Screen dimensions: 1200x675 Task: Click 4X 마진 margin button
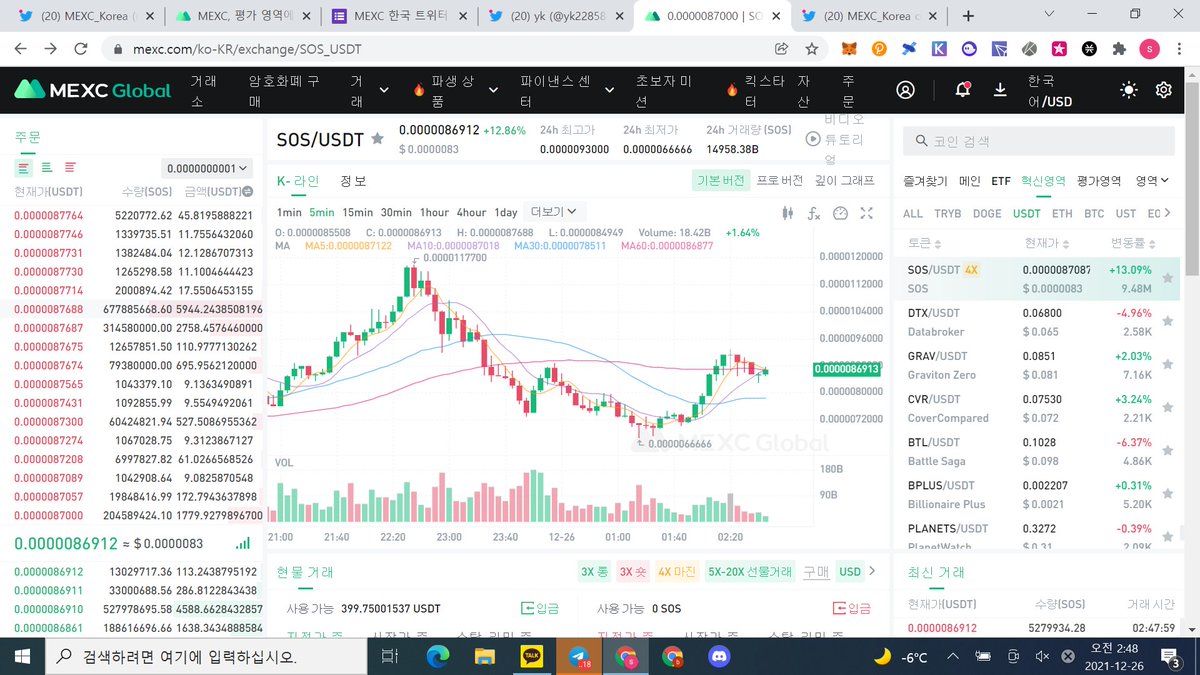pyautogui.click(x=677, y=572)
